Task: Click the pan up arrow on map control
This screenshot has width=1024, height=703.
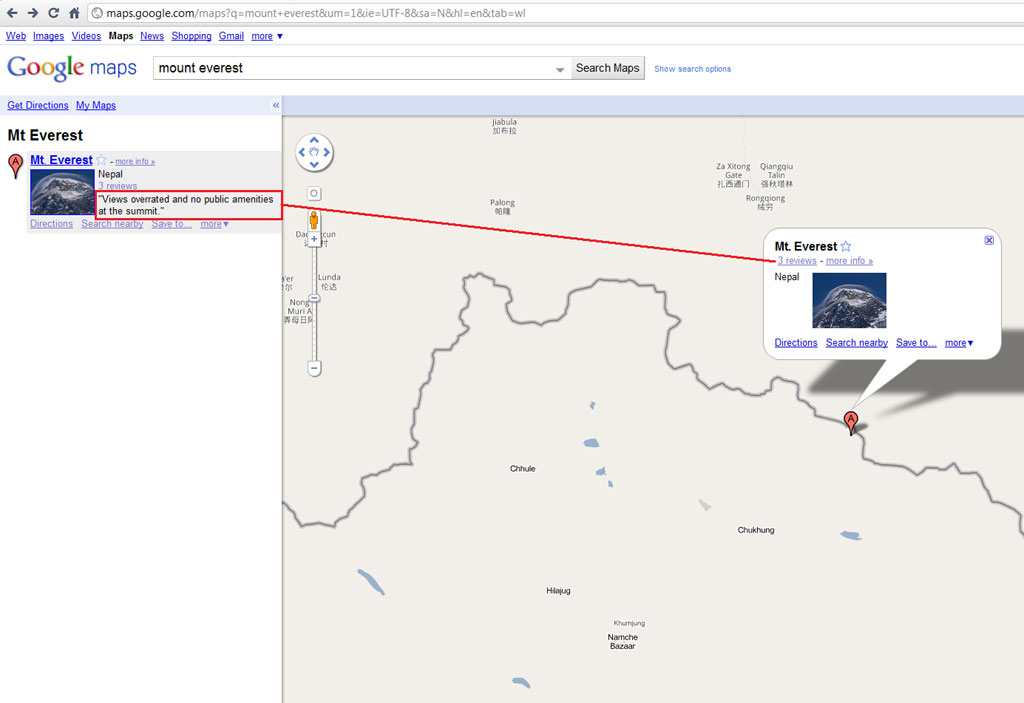Action: tap(314, 140)
